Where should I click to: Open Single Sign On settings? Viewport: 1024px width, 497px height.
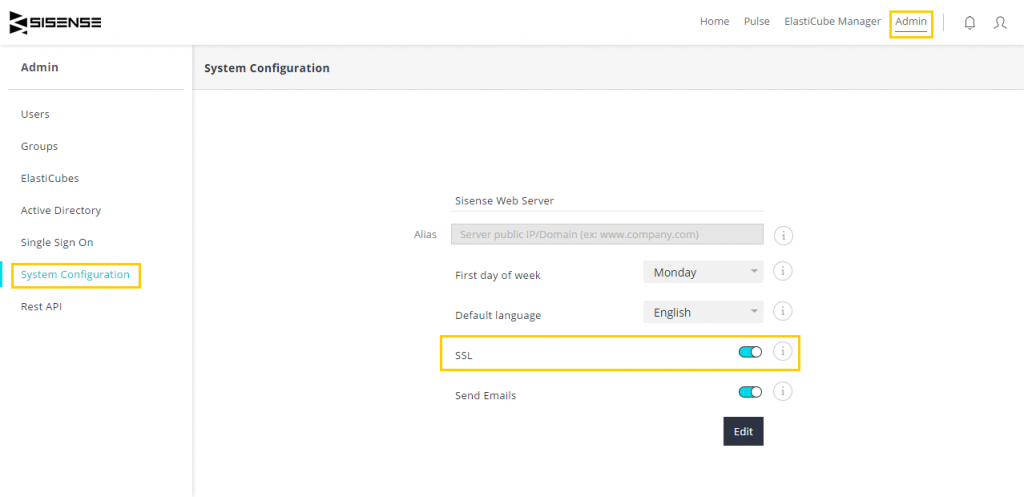tap(57, 242)
